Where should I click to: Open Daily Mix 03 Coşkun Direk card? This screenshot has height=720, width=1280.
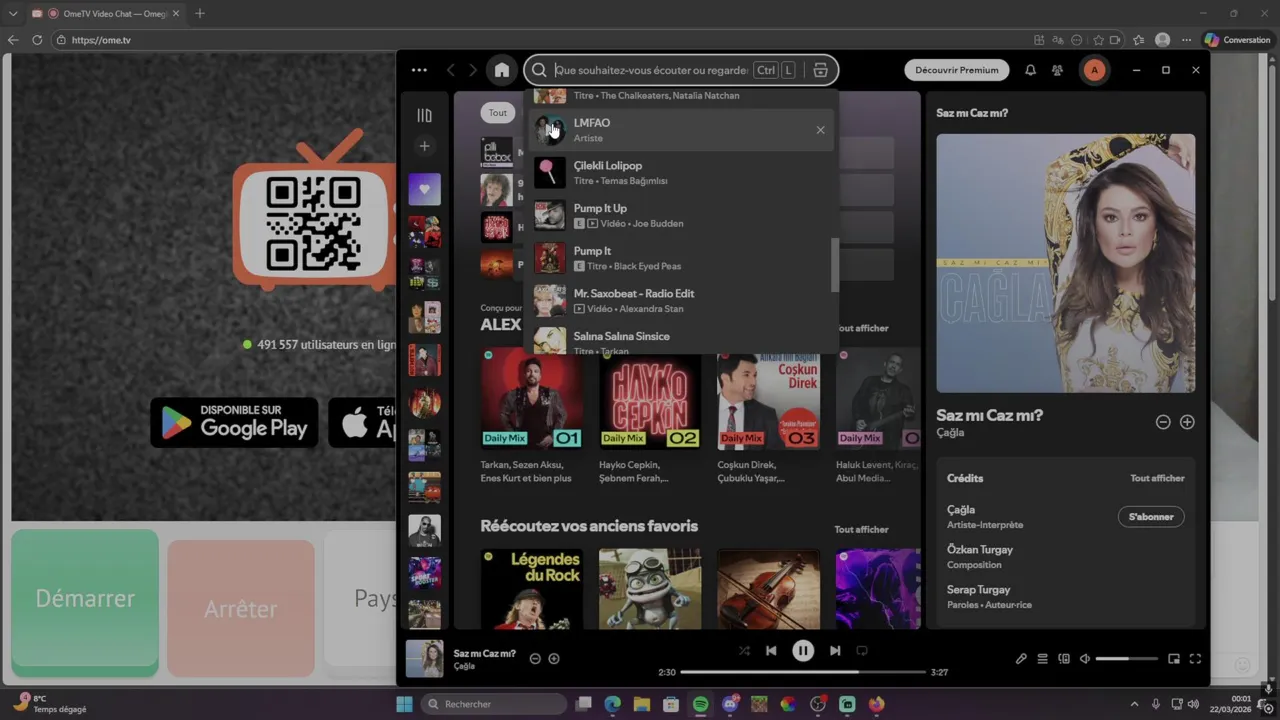pos(768,417)
